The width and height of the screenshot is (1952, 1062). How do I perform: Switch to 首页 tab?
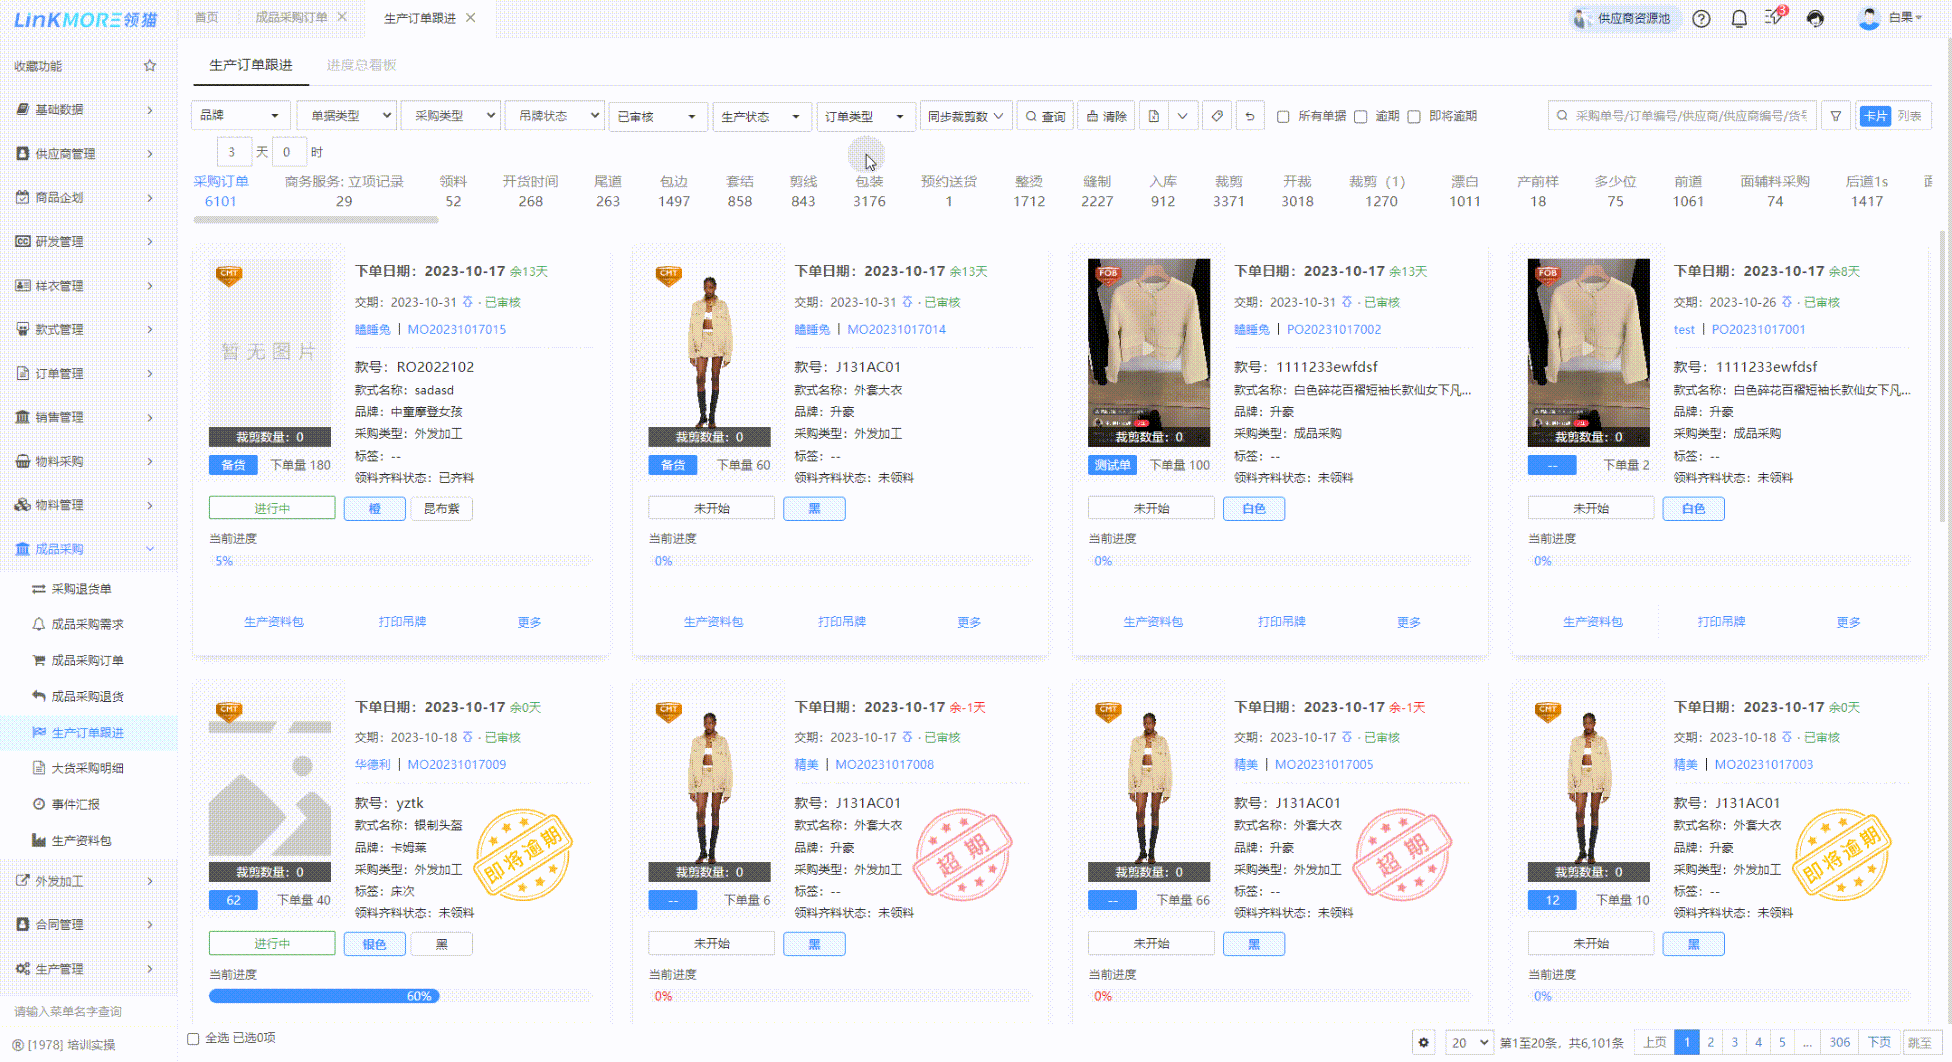(x=206, y=17)
